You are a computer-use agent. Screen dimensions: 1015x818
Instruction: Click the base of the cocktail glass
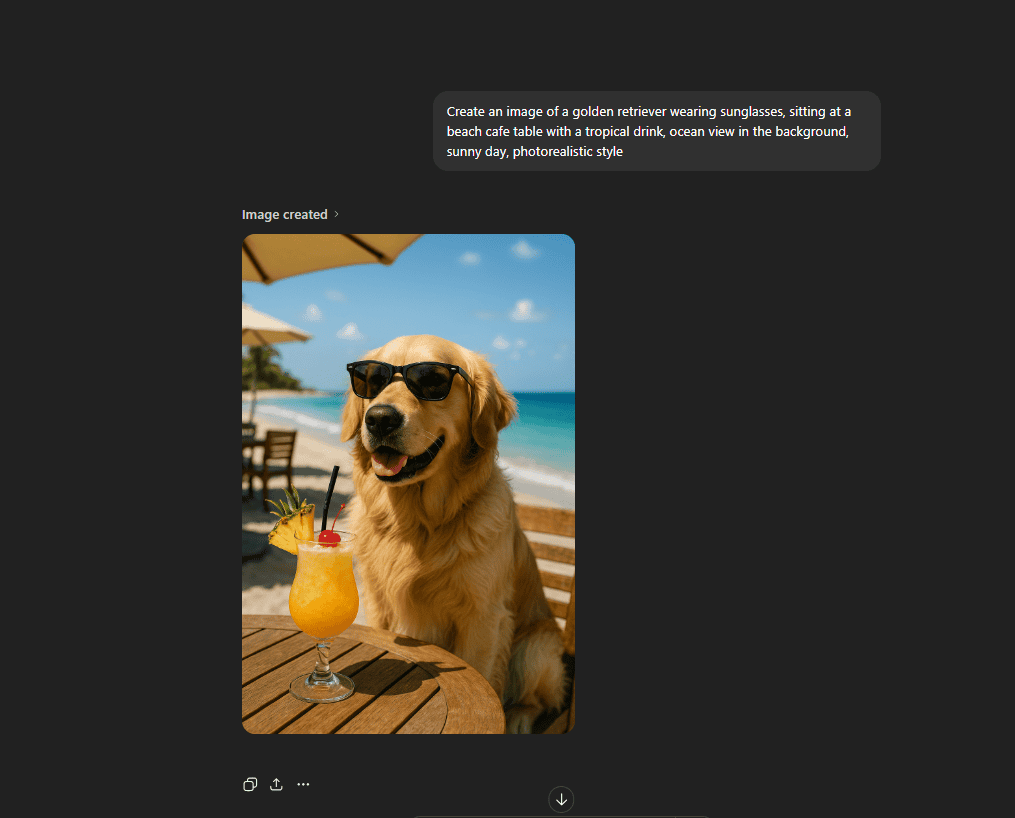[321, 688]
